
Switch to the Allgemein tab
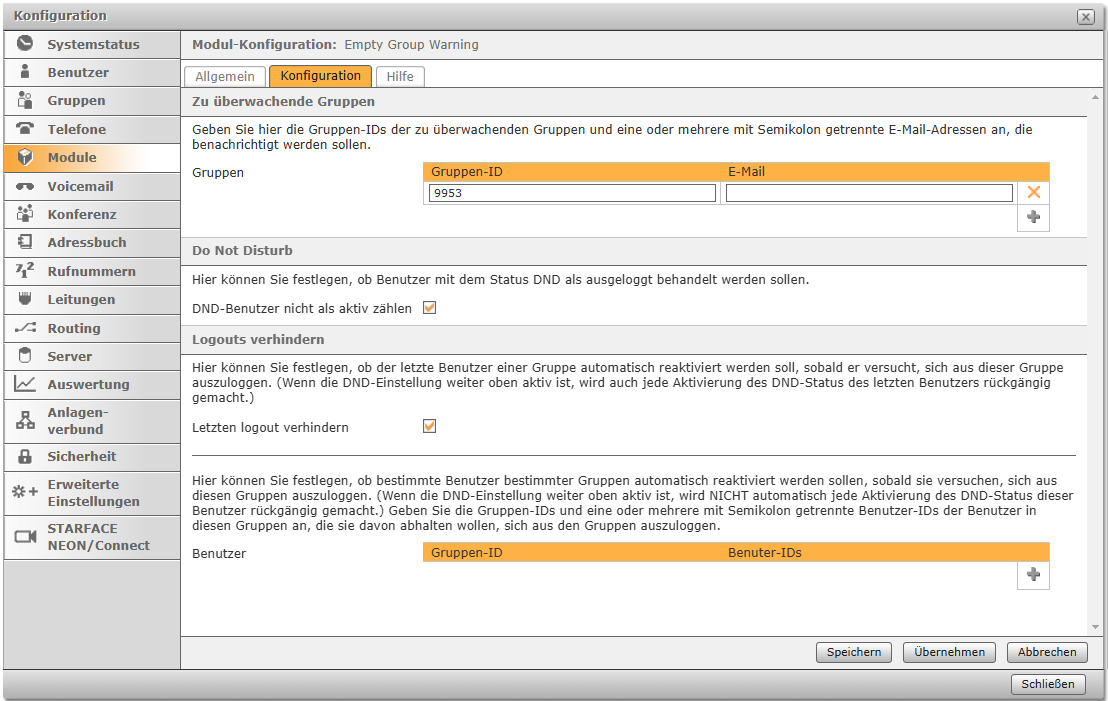pyautogui.click(x=225, y=76)
